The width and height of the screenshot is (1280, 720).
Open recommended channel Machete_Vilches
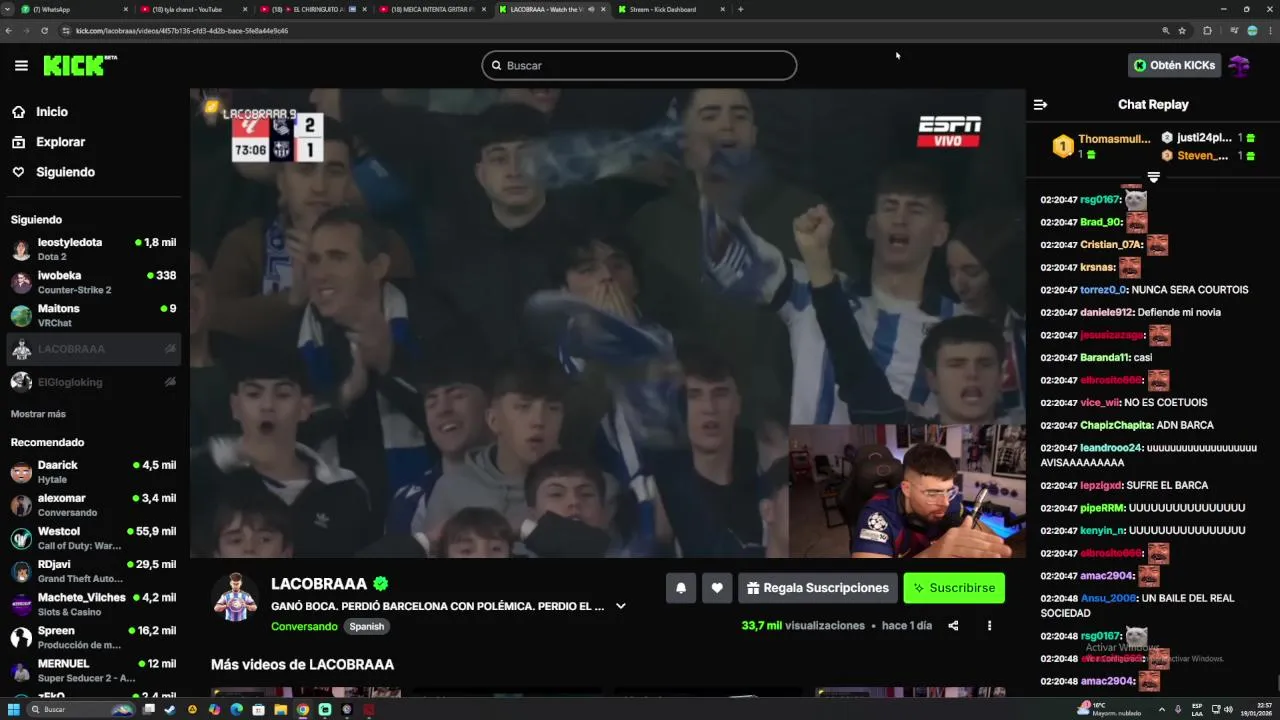(x=92, y=603)
